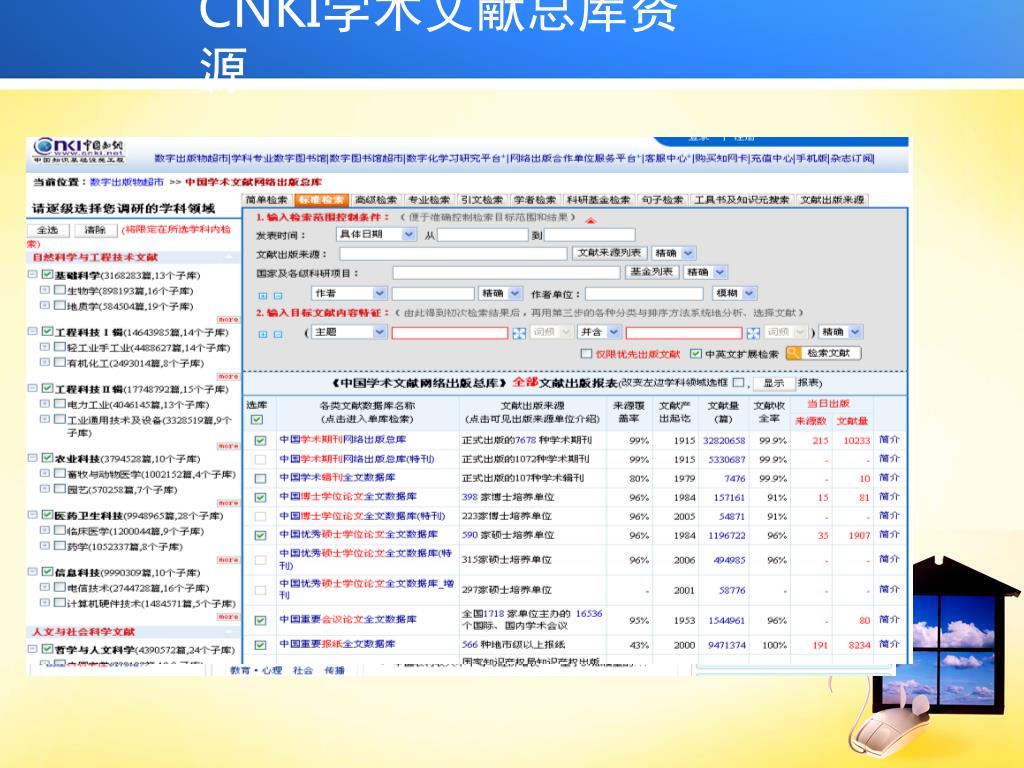Click document count 32820658
The width and height of the screenshot is (1024, 768).
724,441
